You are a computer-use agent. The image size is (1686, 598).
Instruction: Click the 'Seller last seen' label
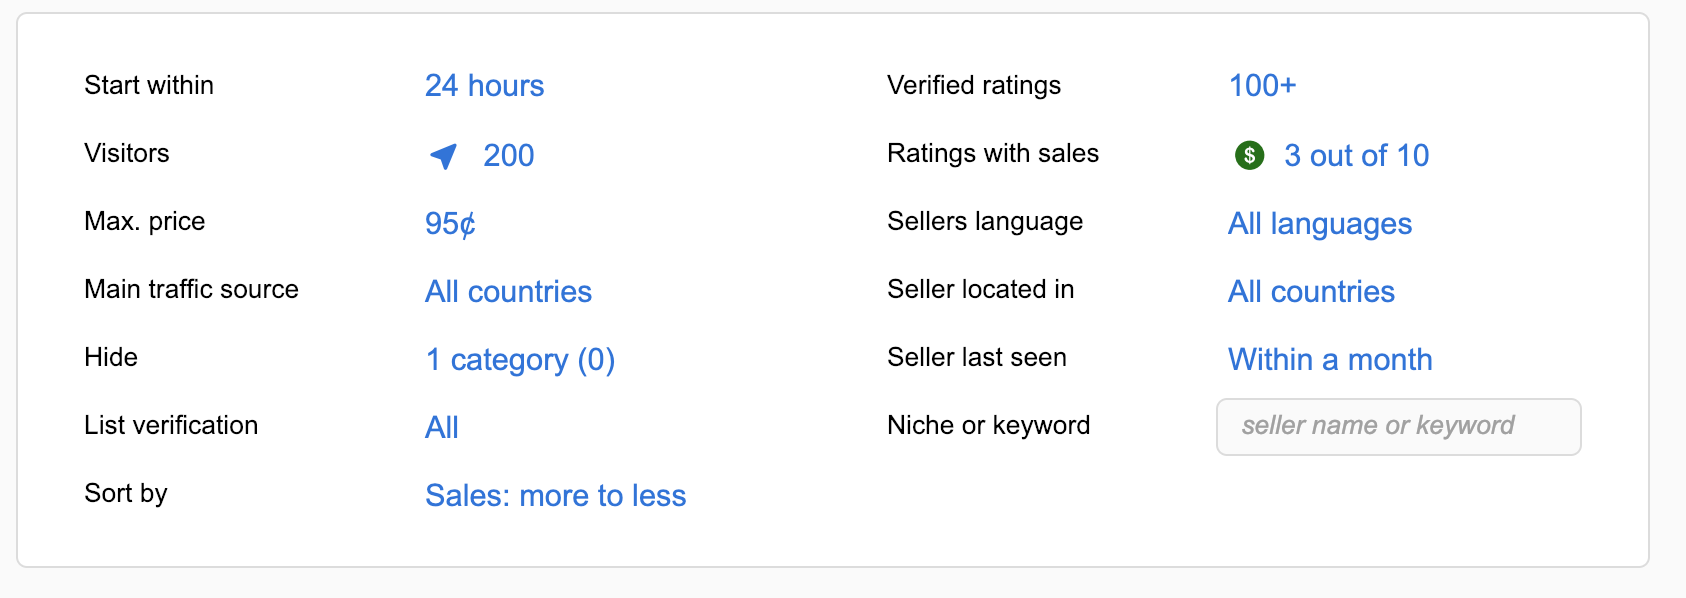[977, 357]
